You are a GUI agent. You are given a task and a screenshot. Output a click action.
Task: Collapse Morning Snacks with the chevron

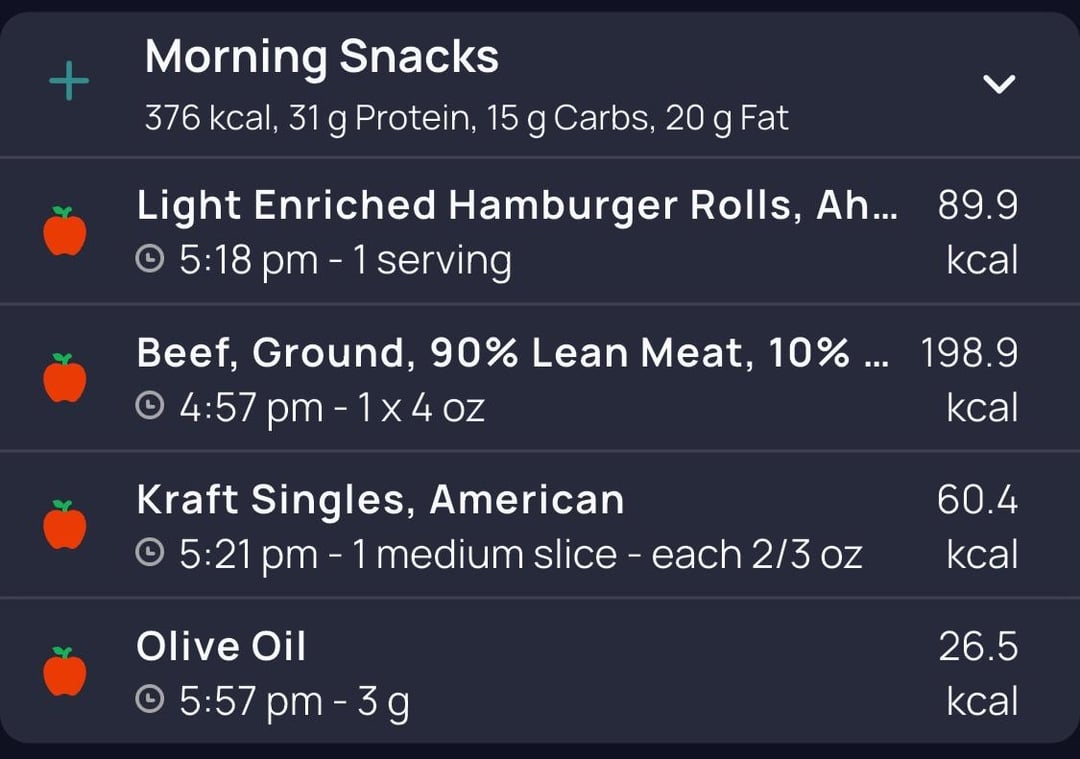point(999,83)
